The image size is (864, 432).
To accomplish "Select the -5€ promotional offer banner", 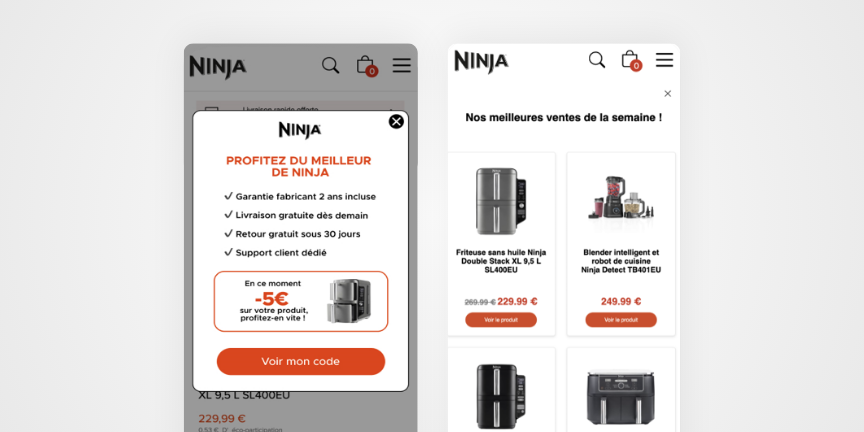I will tap(301, 301).
